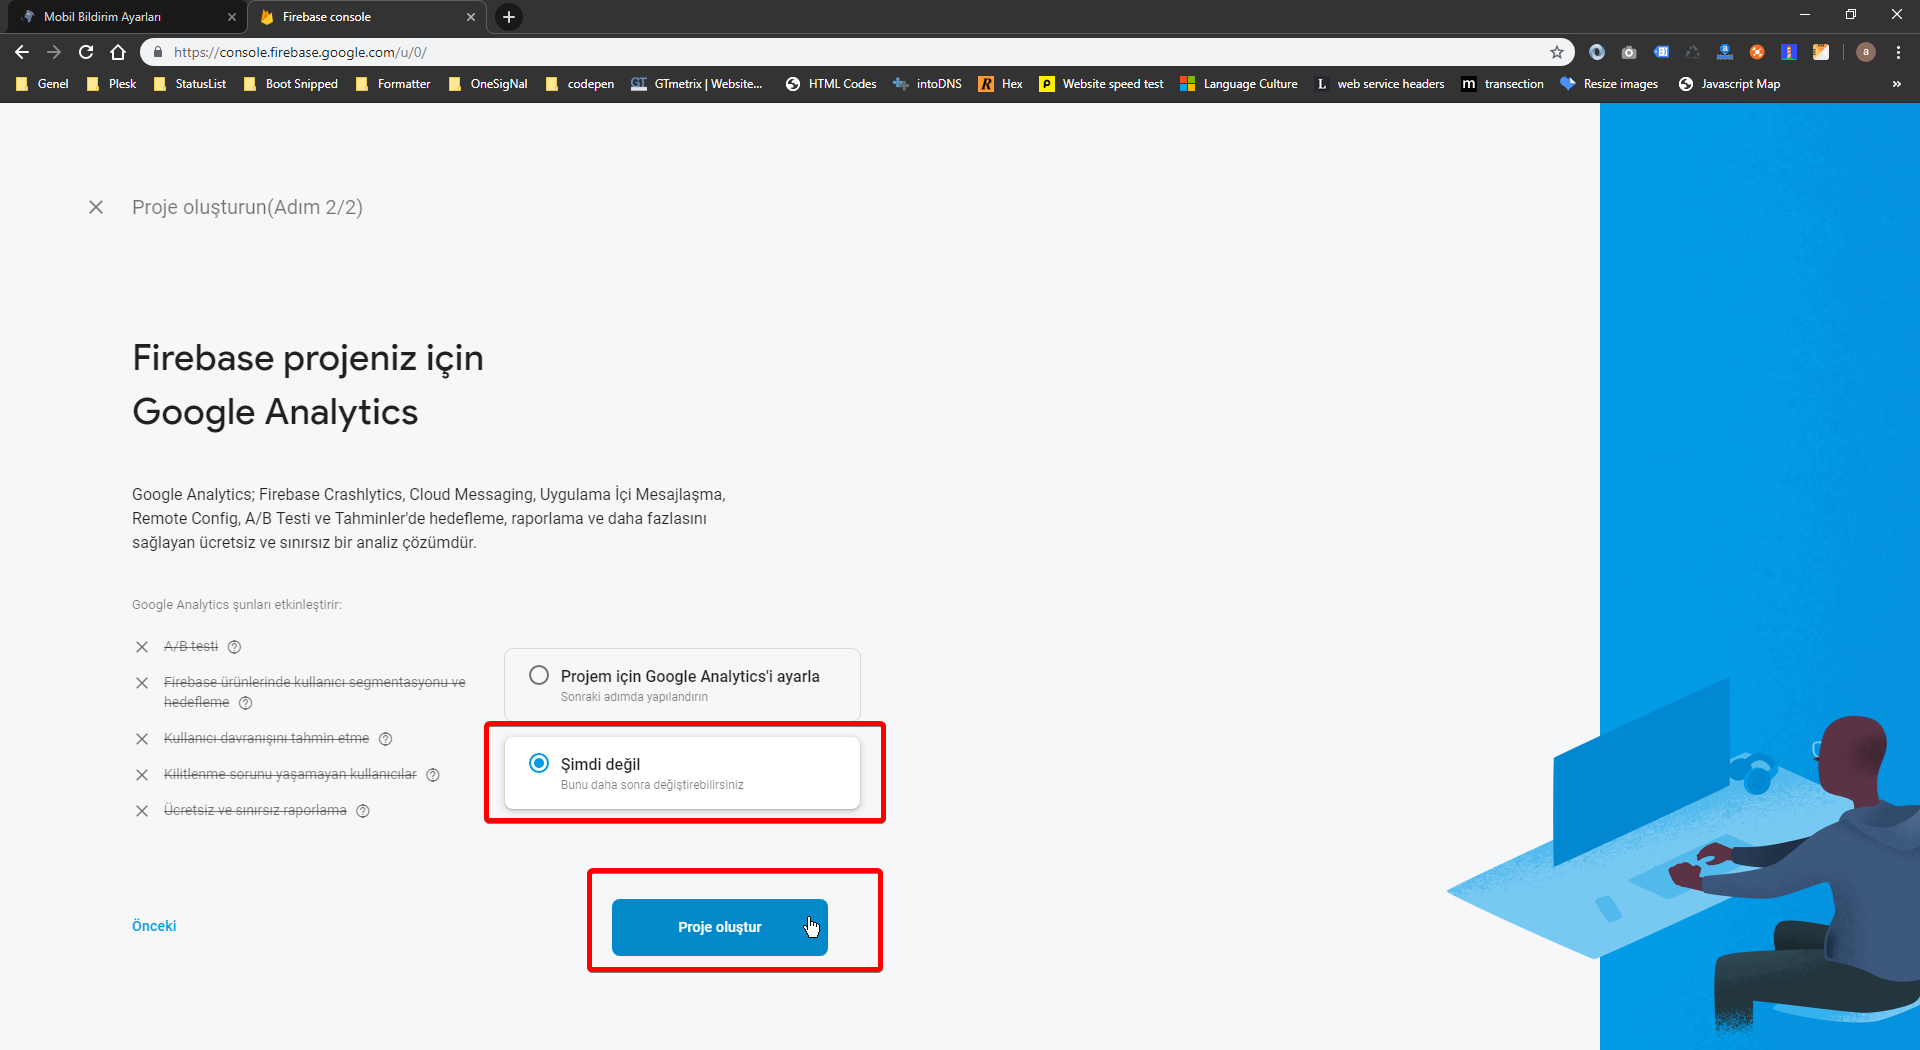This screenshot has height=1050, width=1920.
Task: Open the Plesk bookmark folder
Action: pos(112,84)
